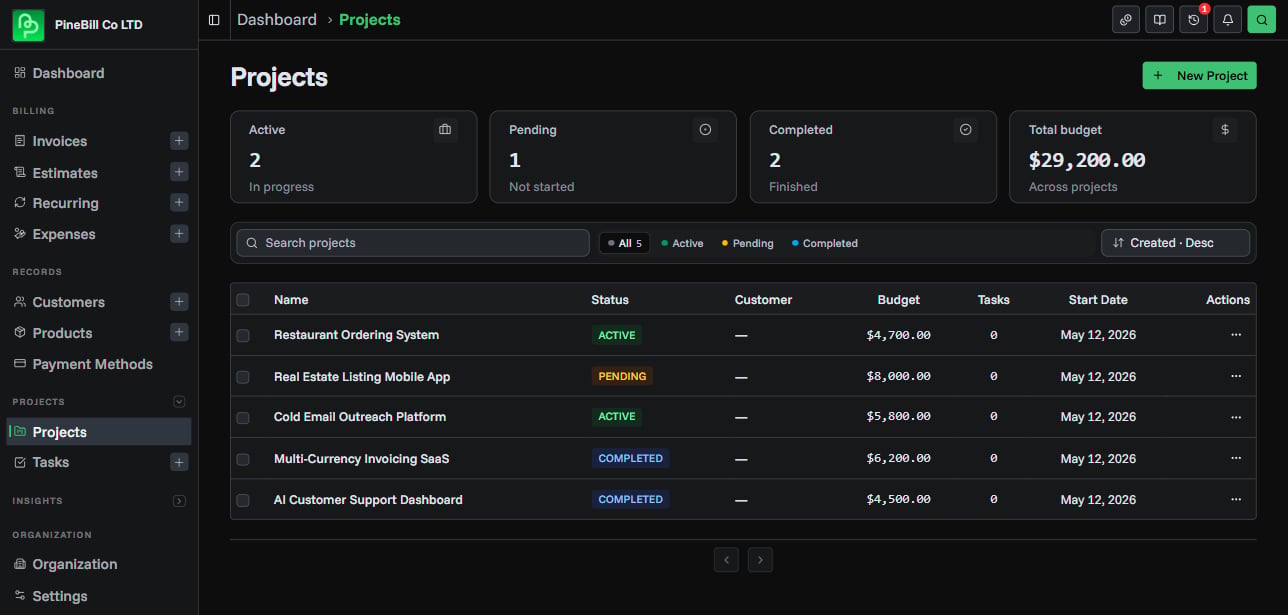Click briefcase icon on Active card
The width and height of the screenshot is (1288, 615).
coord(445,130)
